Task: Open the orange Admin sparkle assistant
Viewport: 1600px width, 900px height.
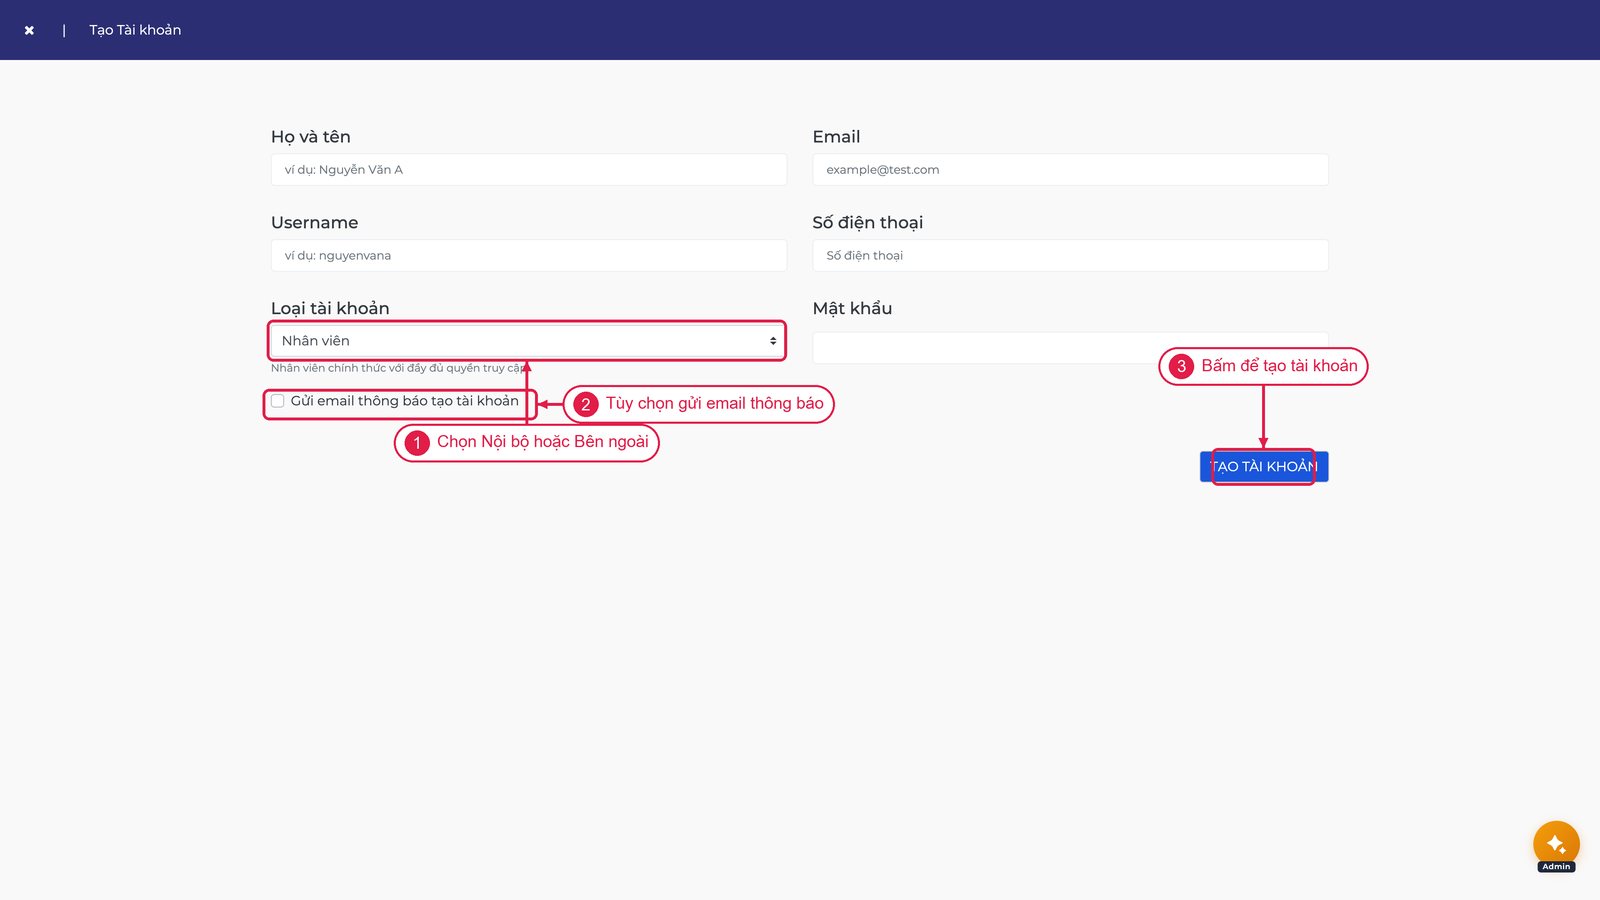Action: [1556, 844]
